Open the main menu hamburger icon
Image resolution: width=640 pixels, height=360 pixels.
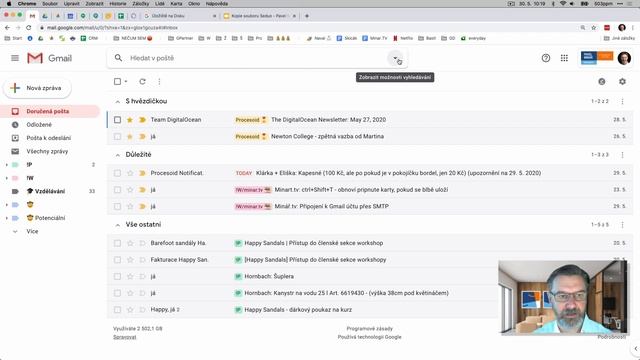click(x=15, y=58)
